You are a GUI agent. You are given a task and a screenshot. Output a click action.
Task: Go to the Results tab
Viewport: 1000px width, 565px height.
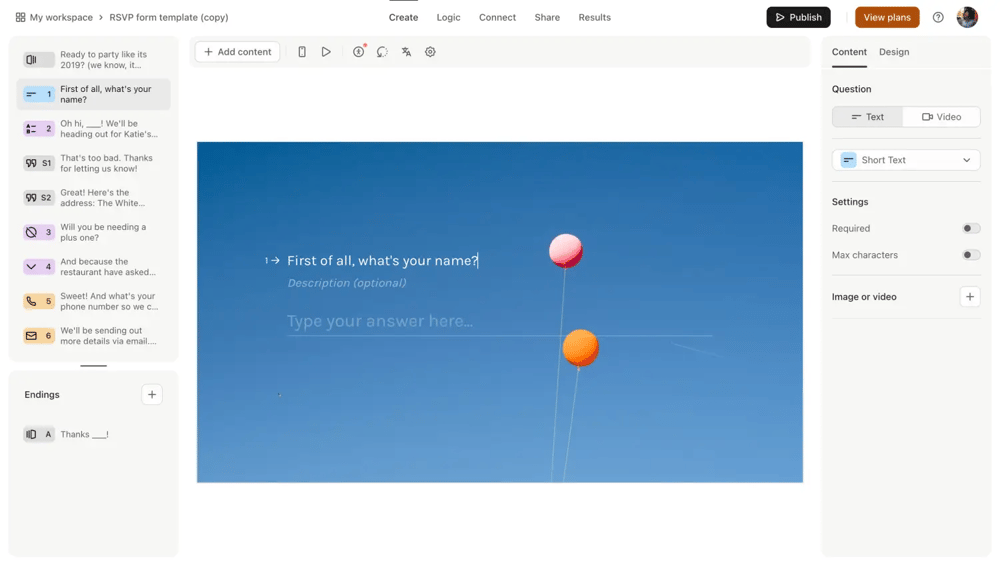pos(594,17)
